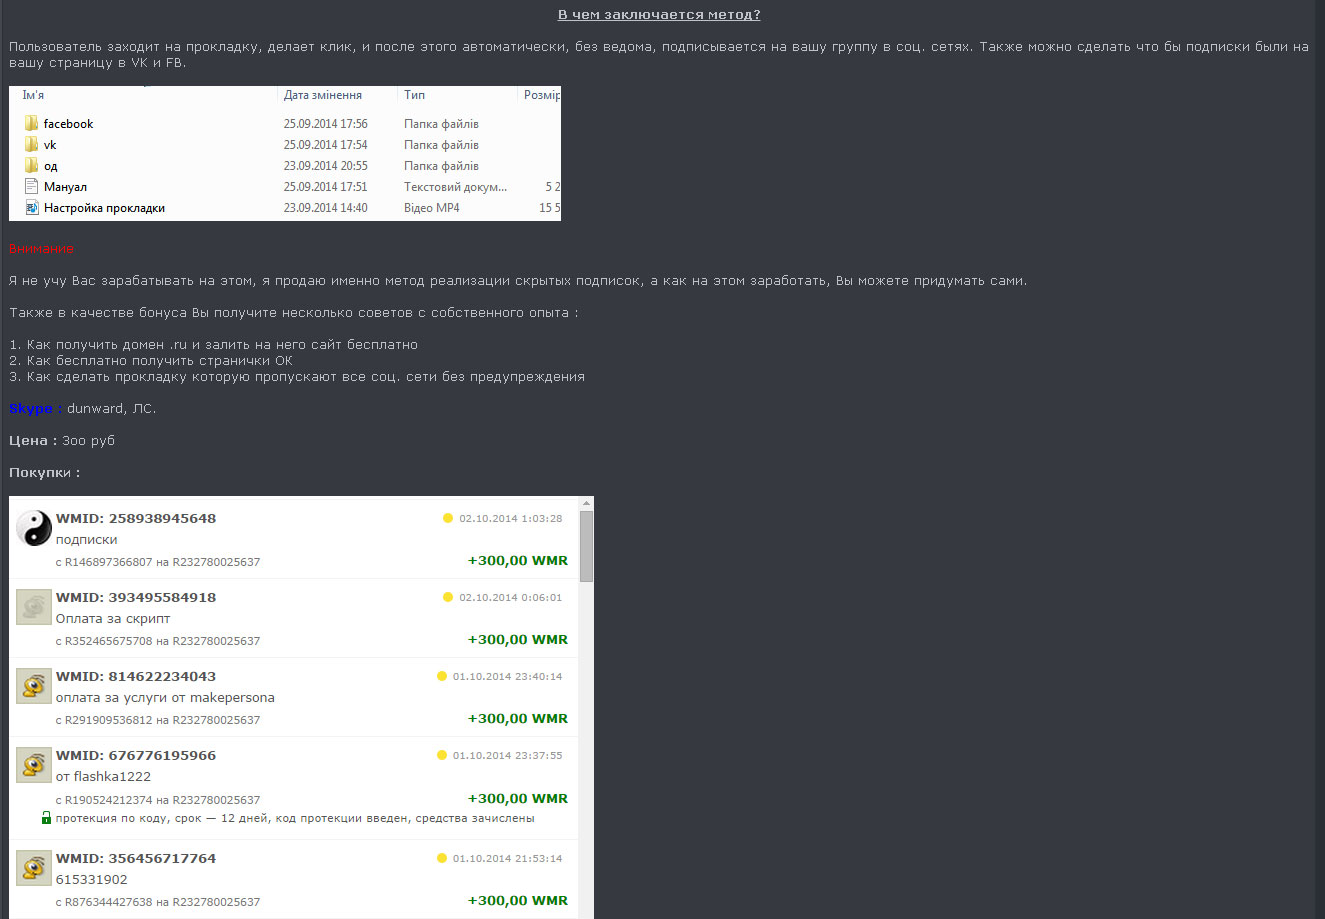Screen dimensions: 1325x919
Task: Click the yellow status dot at 02.10.2014 1:03:28
Action: click(448, 518)
